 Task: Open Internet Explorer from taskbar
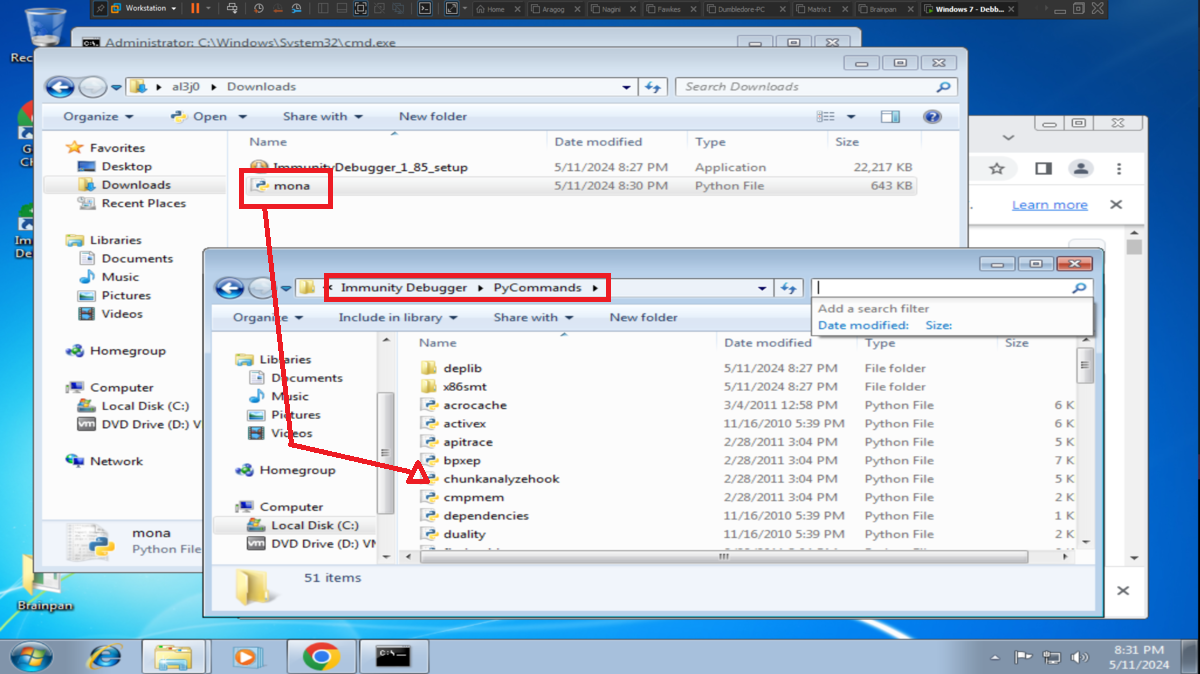[x=103, y=657]
